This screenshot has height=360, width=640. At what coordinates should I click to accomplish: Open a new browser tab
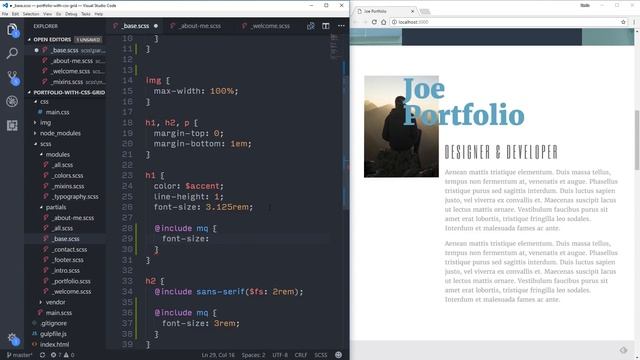pos(425,11)
